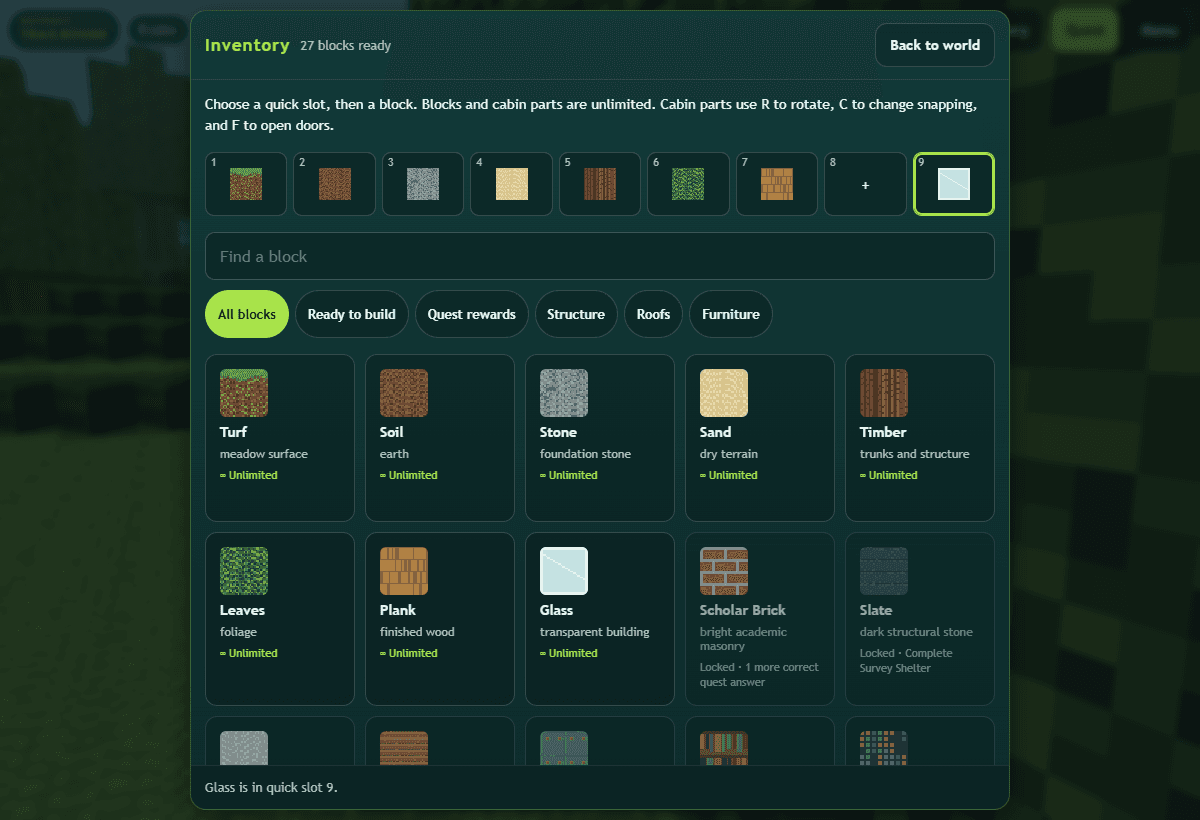Select quick slot 6 with the Leaves block
This screenshot has height=820, width=1200.
(688, 184)
